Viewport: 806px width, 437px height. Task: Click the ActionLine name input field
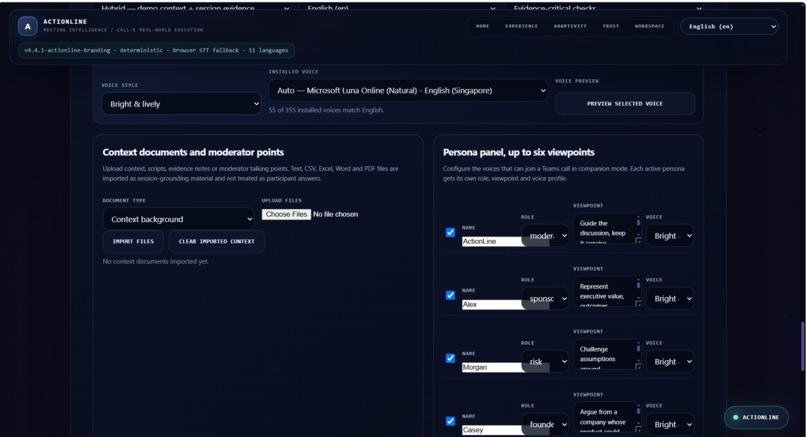(x=492, y=241)
